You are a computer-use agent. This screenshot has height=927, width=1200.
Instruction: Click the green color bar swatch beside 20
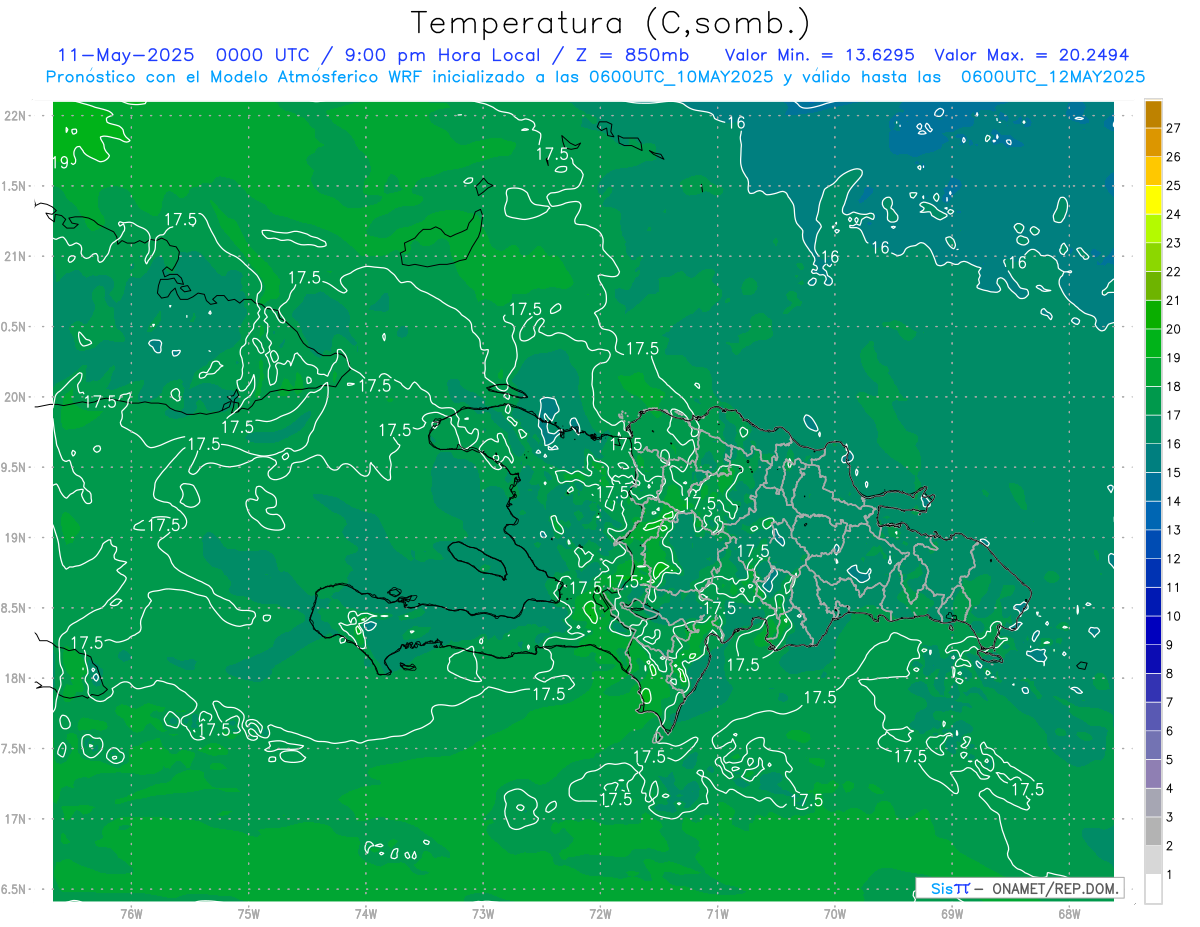pos(1153,315)
